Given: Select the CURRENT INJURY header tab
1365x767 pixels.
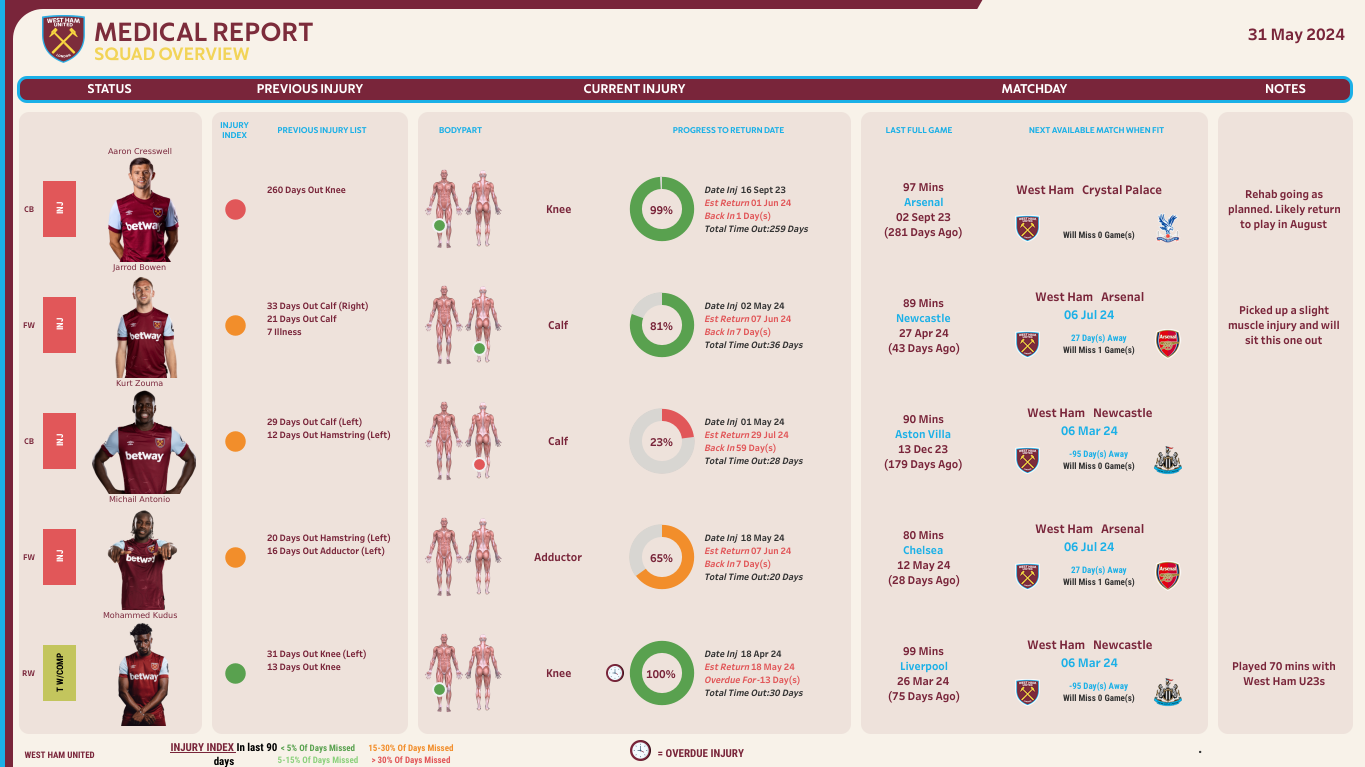Looking at the screenshot, I should (634, 89).
